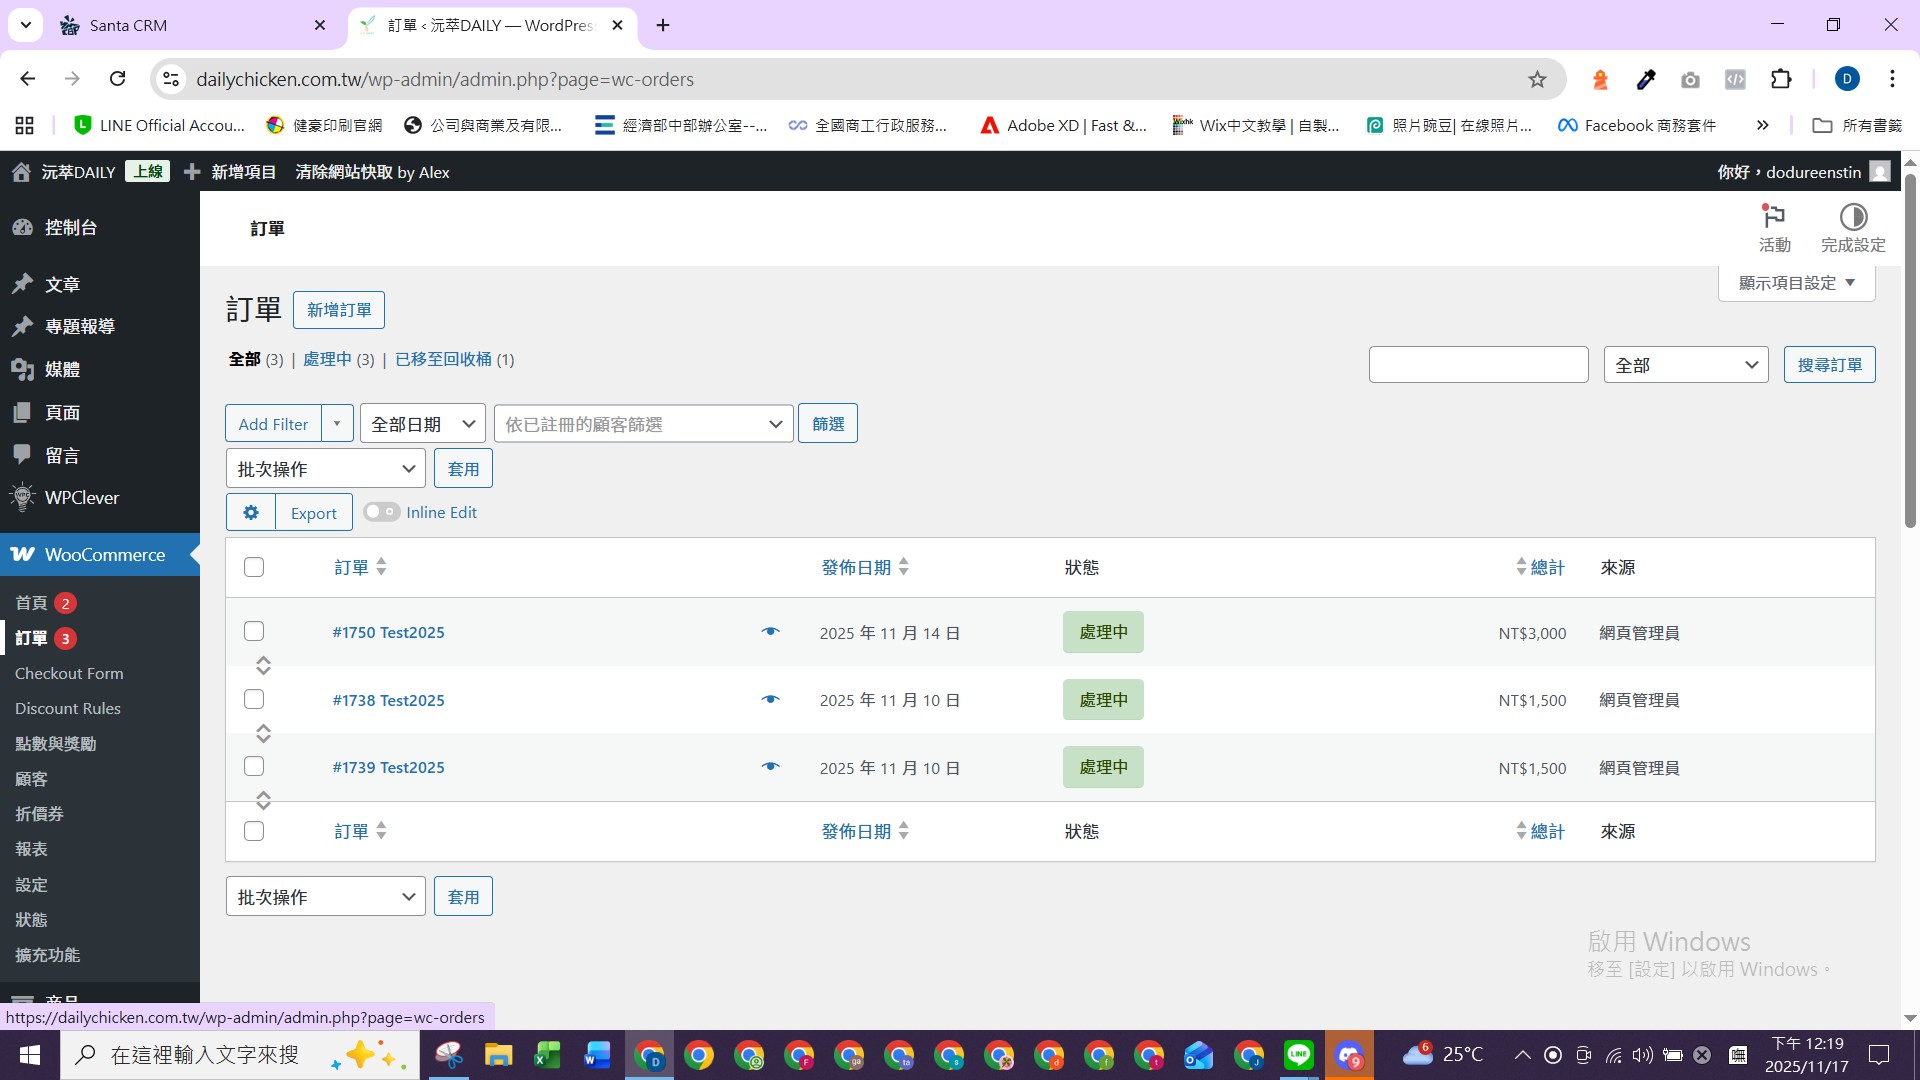This screenshot has height=1080, width=1920.
Task: Click the 控制台 dashboard icon
Action: click(22, 228)
